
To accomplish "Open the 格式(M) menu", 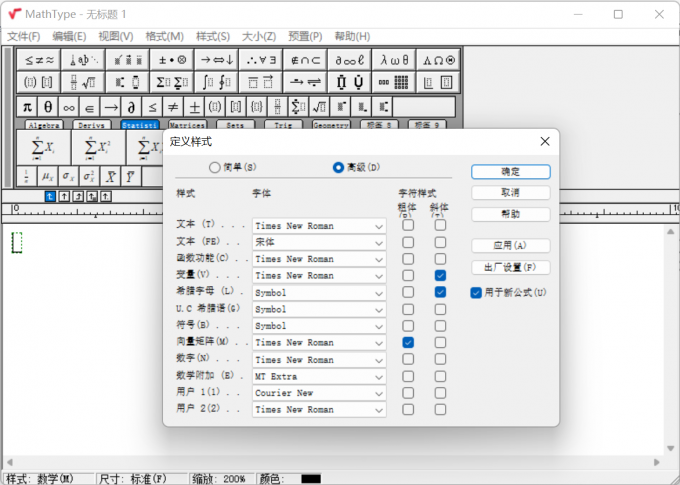I will click(x=164, y=36).
